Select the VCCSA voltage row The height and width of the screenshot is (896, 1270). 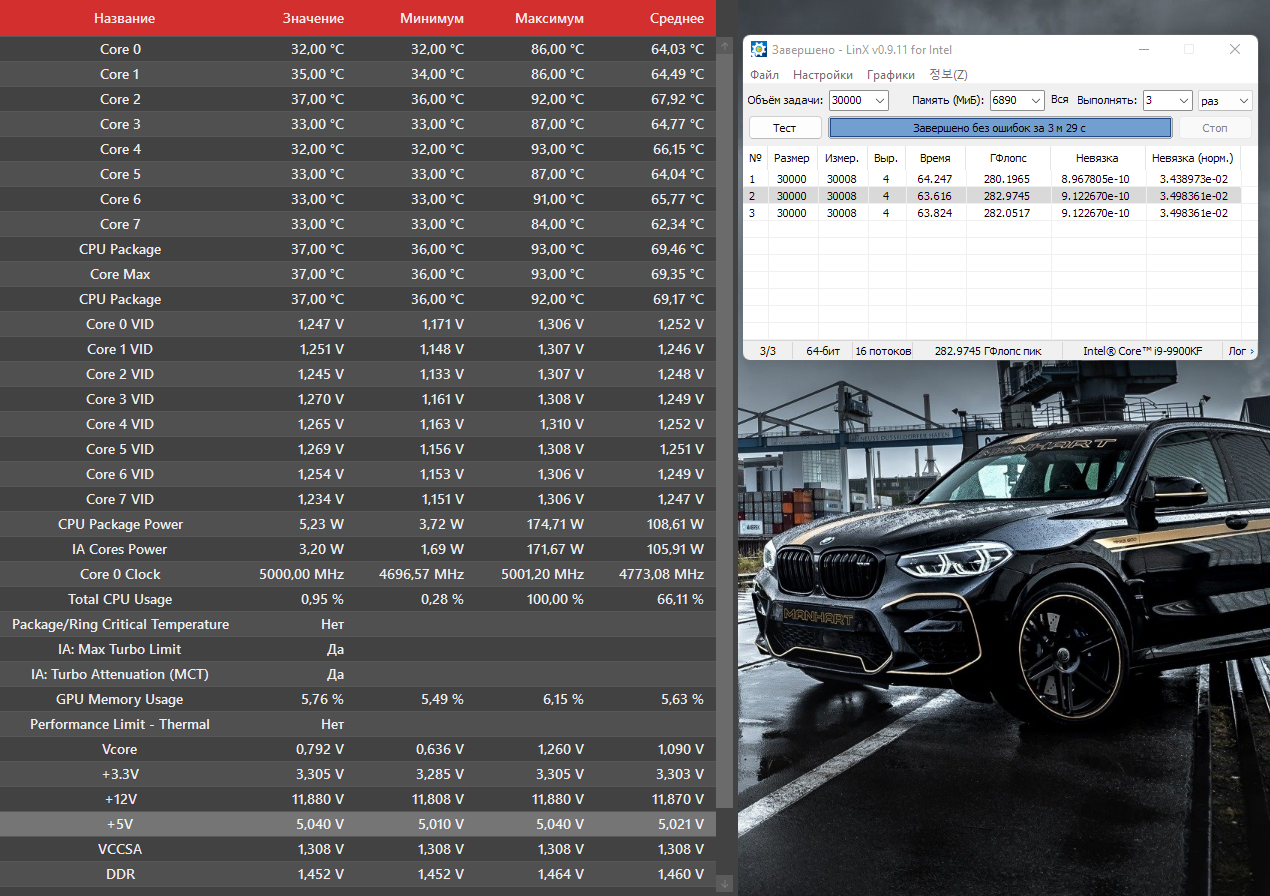[x=358, y=849]
